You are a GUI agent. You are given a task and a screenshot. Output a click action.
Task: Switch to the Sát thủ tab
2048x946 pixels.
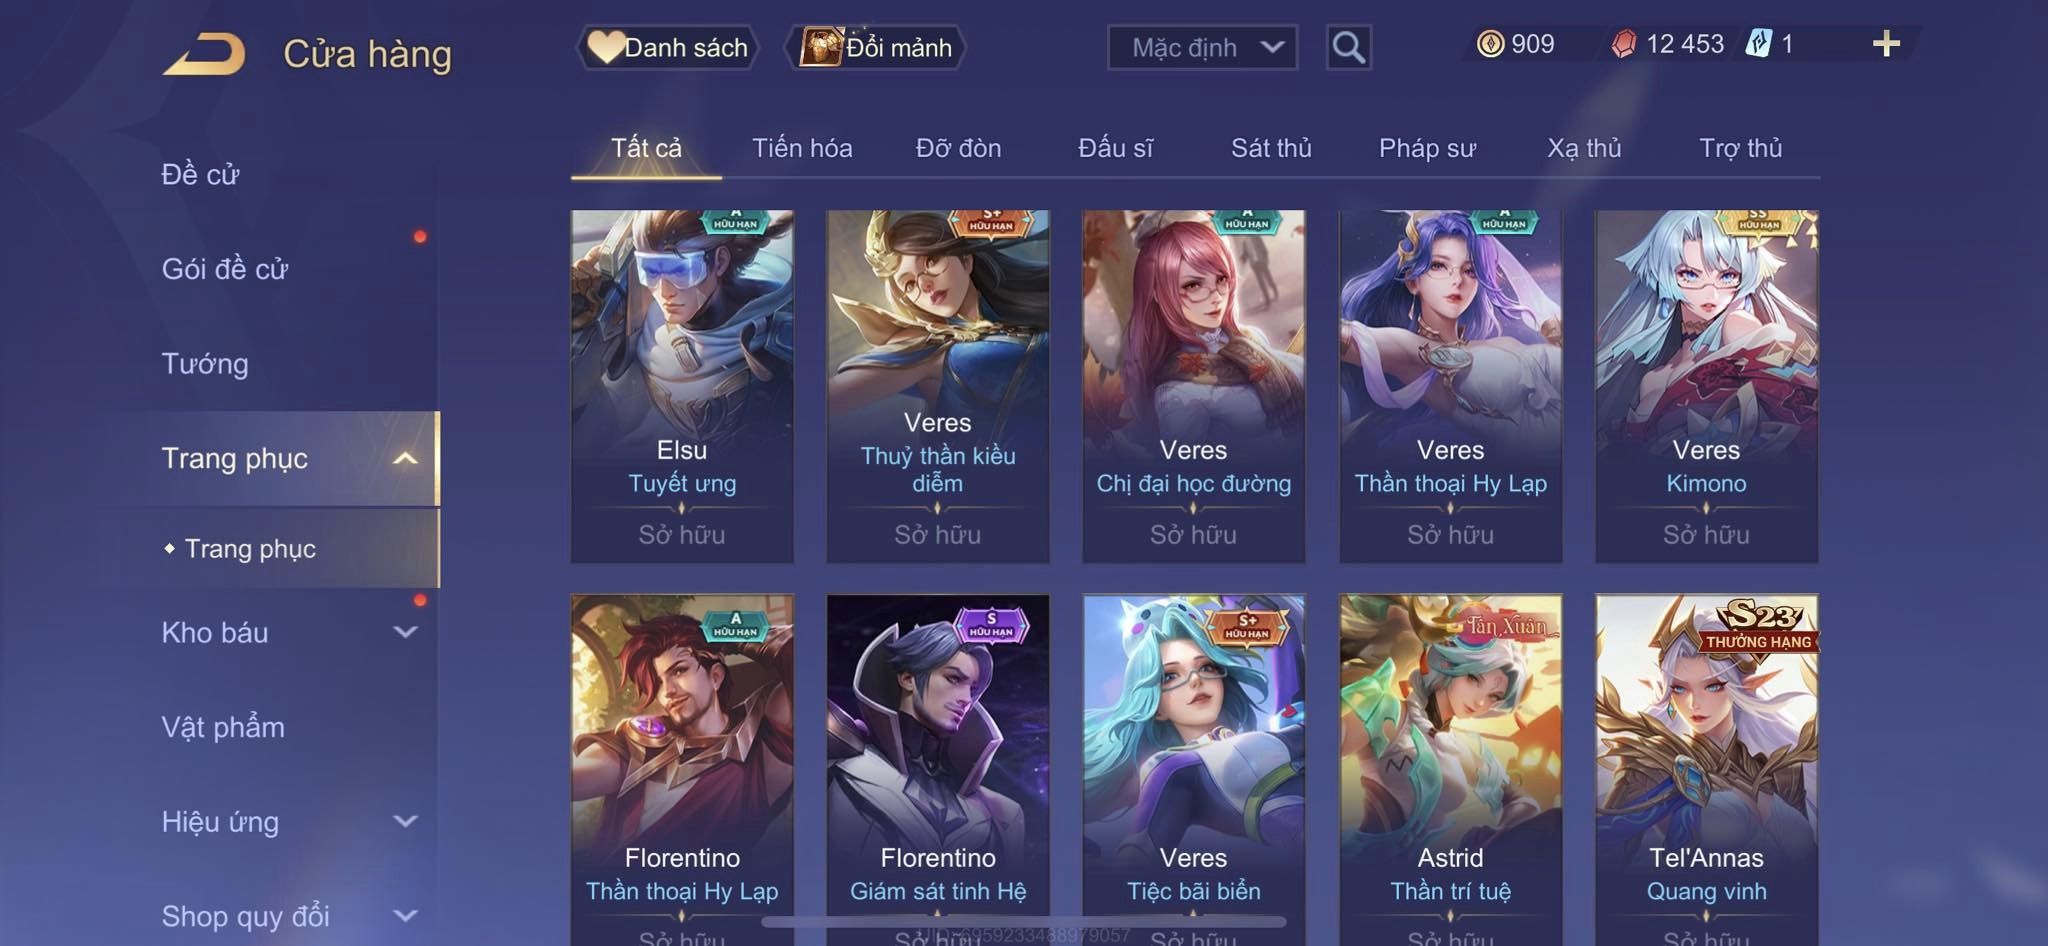pos(1270,148)
